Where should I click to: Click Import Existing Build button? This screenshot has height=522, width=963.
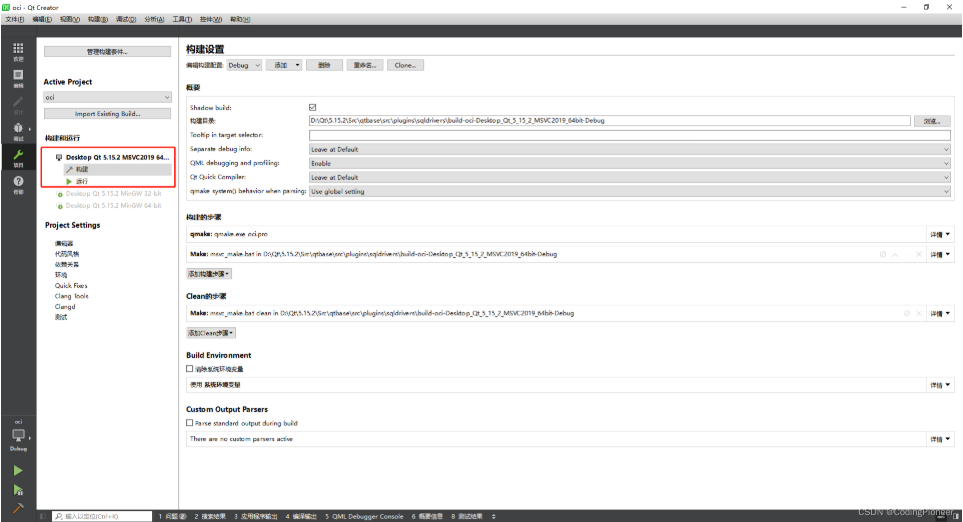click(107, 114)
